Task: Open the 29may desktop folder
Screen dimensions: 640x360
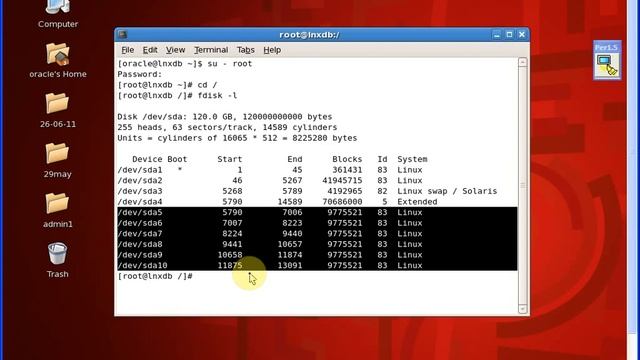Action: 57,153
